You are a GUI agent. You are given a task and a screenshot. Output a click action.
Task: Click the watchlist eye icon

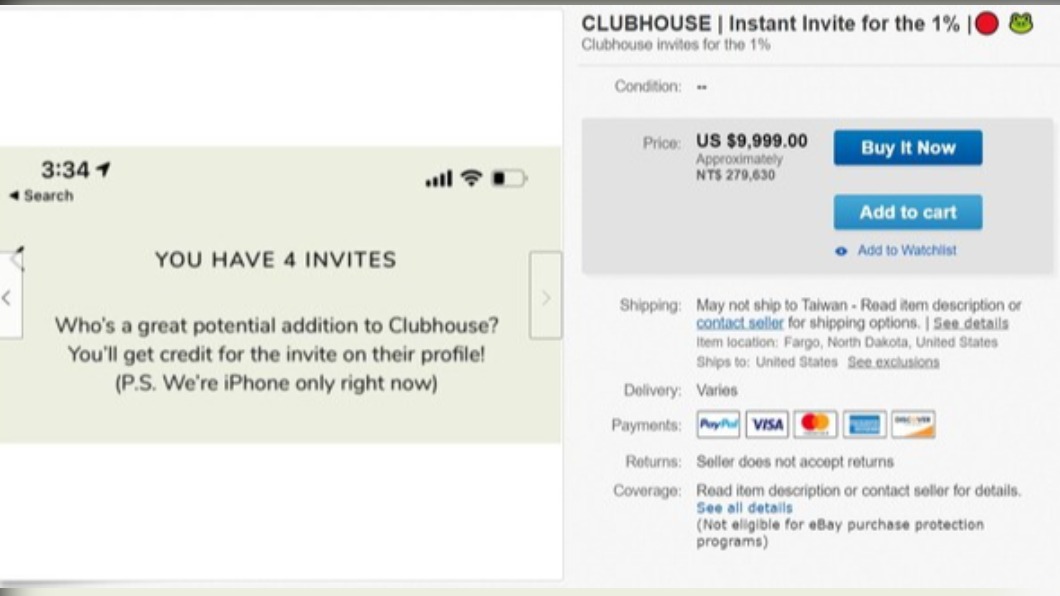[x=842, y=252]
